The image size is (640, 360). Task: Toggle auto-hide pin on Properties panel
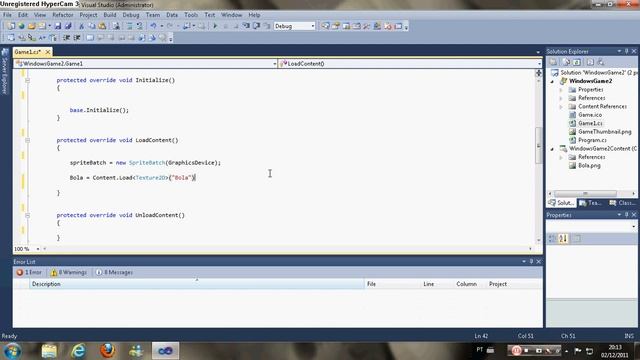[627, 215]
